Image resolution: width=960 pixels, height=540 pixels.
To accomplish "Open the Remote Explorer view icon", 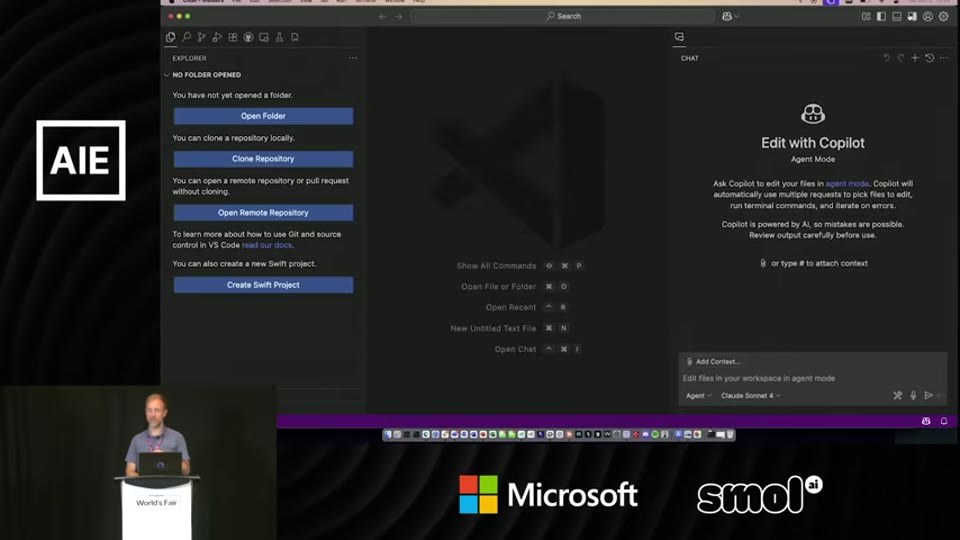I will click(264, 37).
